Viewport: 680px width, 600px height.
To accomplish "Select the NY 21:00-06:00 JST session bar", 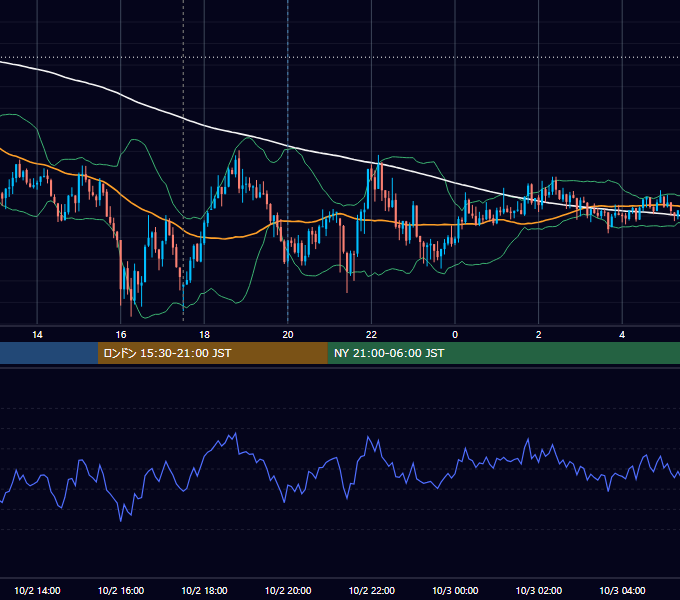I will point(503,353).
